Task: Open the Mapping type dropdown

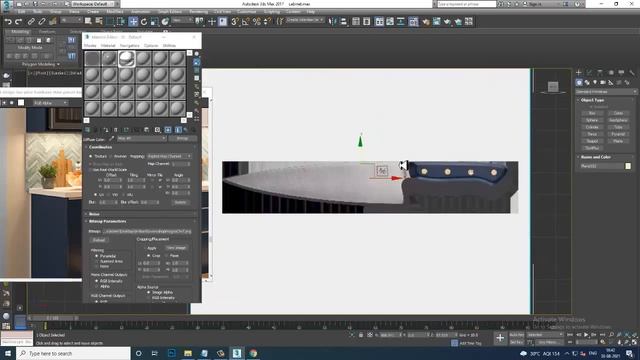Action: [x=169, y=156]
